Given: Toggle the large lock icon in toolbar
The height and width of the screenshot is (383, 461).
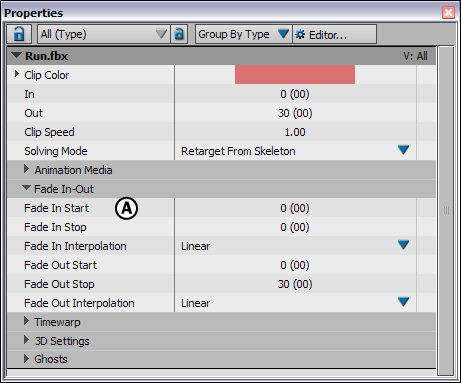Looking at the screenshot, I should (19, 34).
